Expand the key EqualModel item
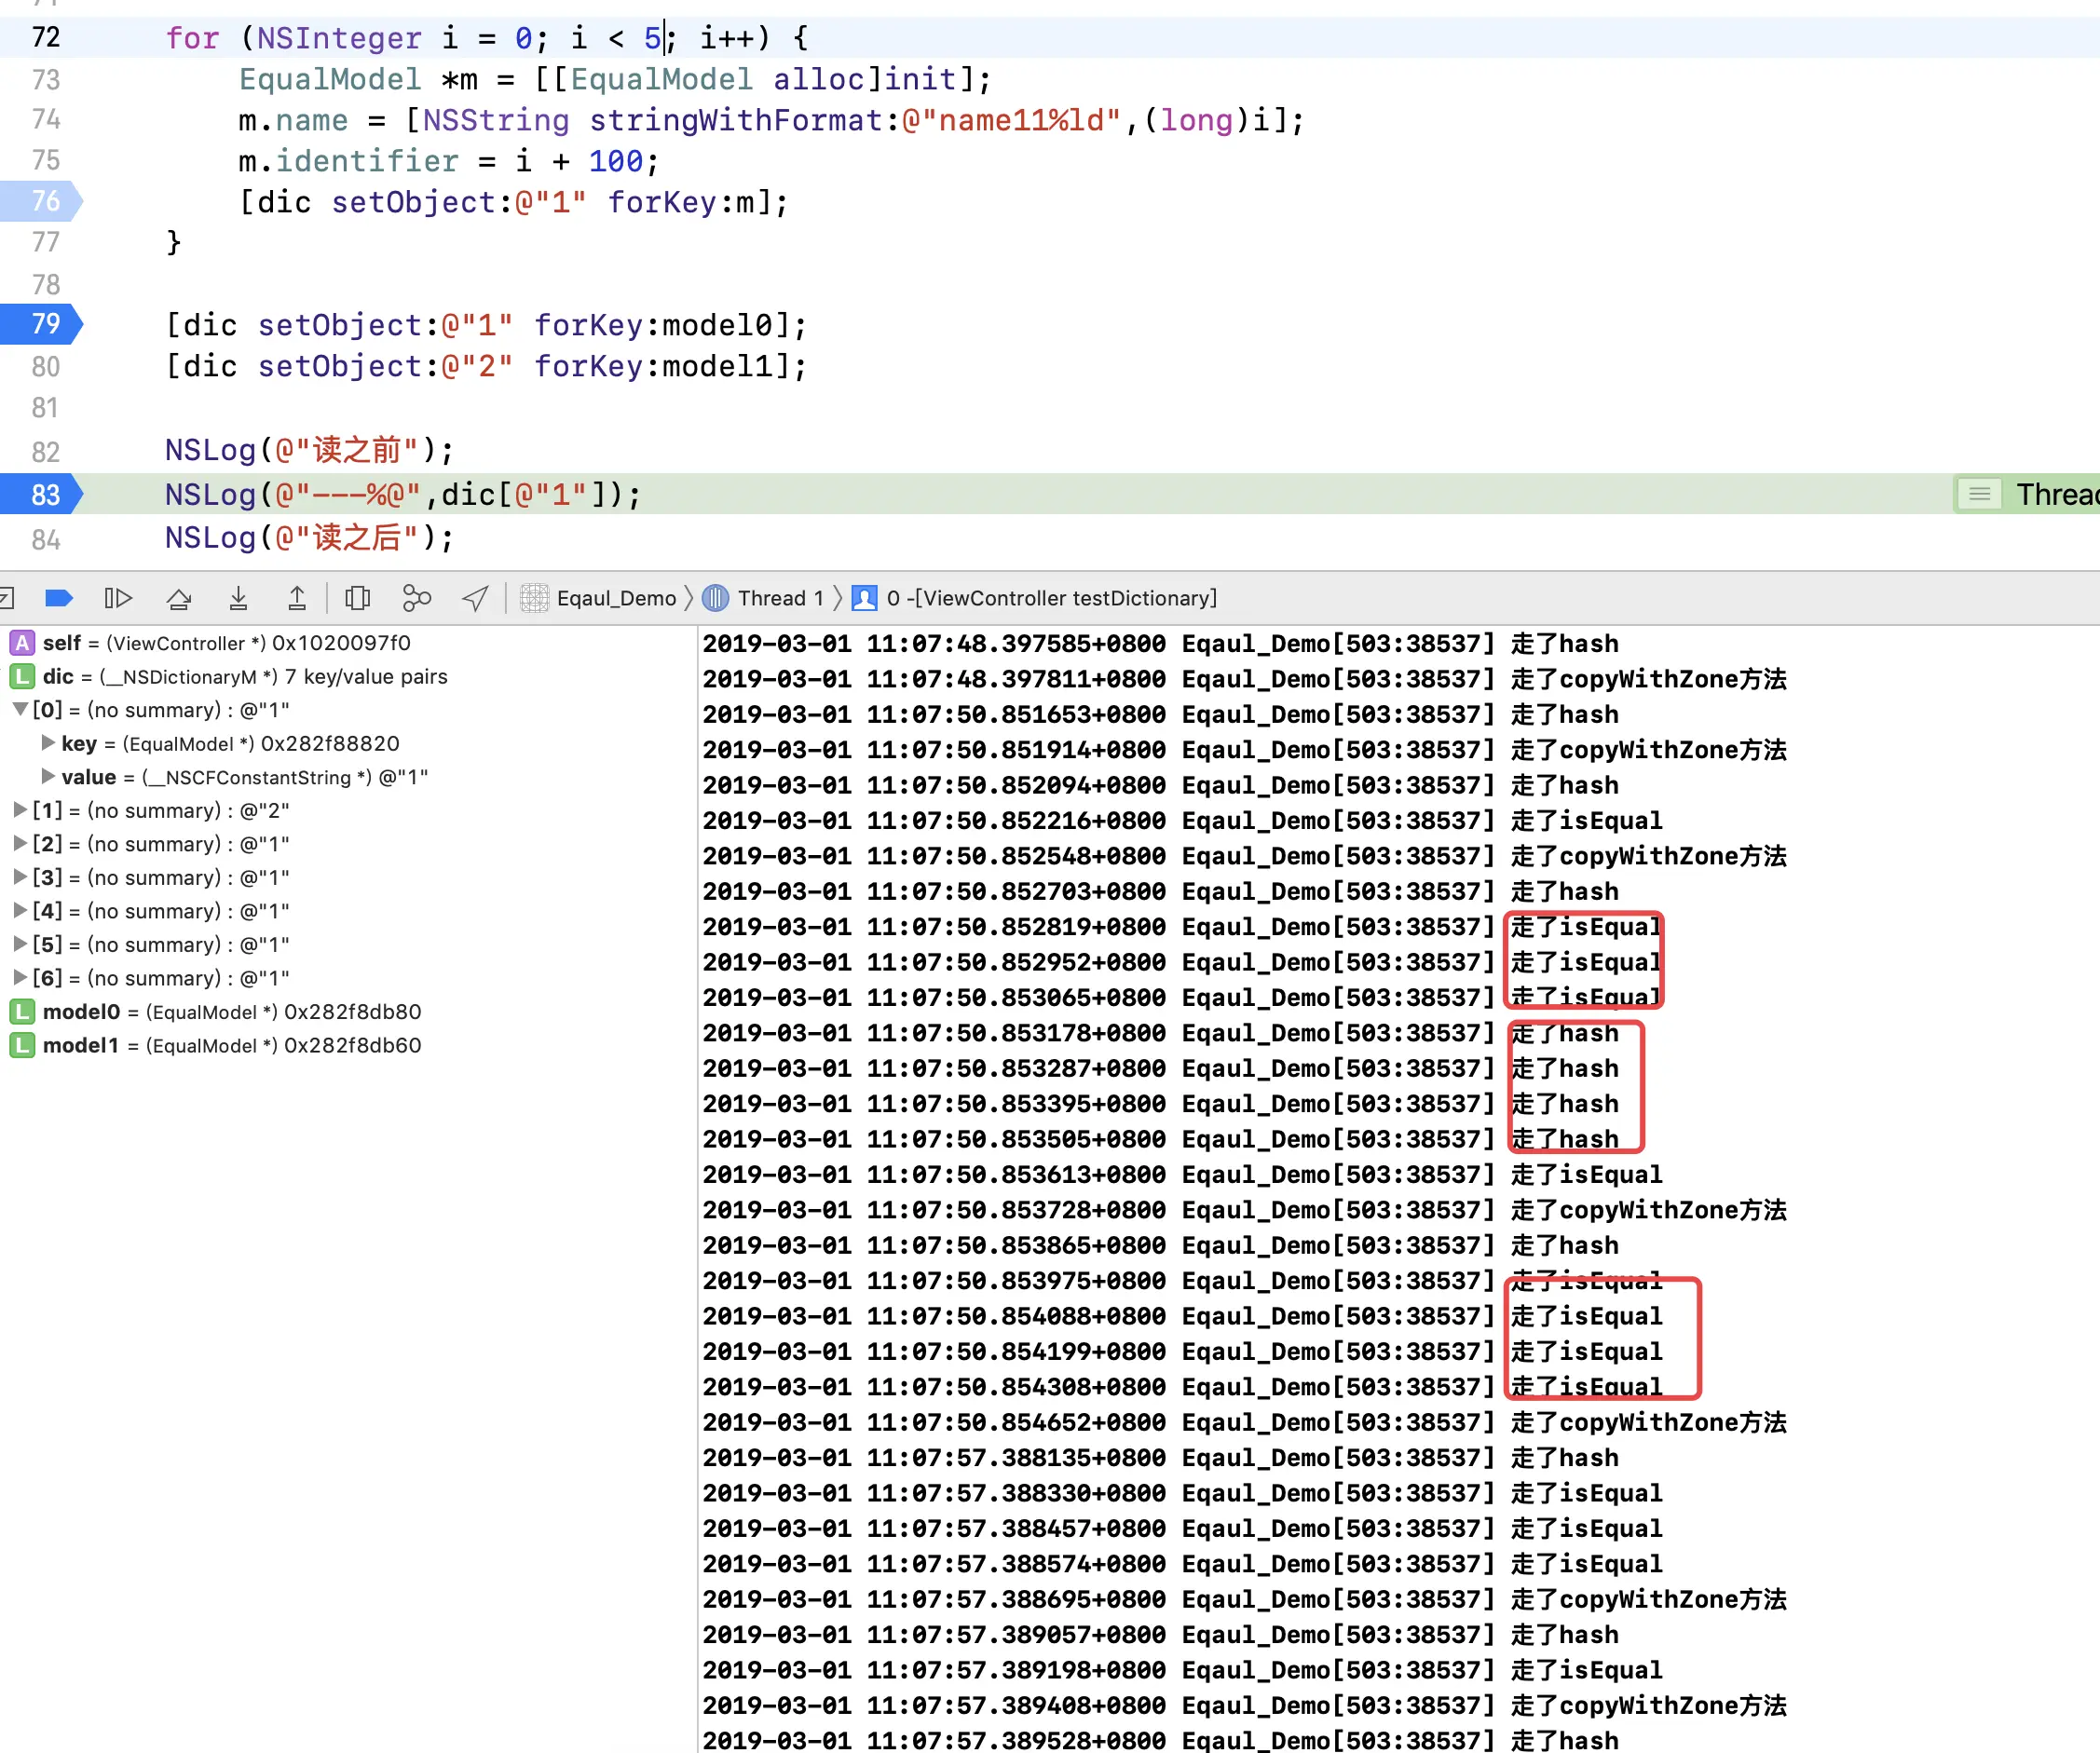This screenshot has width=2100, height=1753. [x=48, y=743]
